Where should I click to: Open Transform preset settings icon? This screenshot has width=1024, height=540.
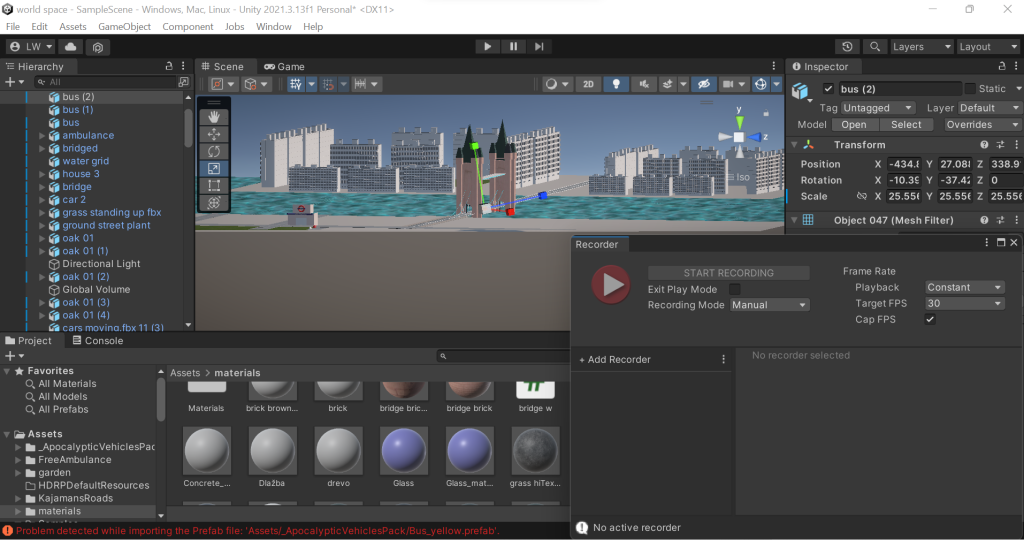(1000, 144)
